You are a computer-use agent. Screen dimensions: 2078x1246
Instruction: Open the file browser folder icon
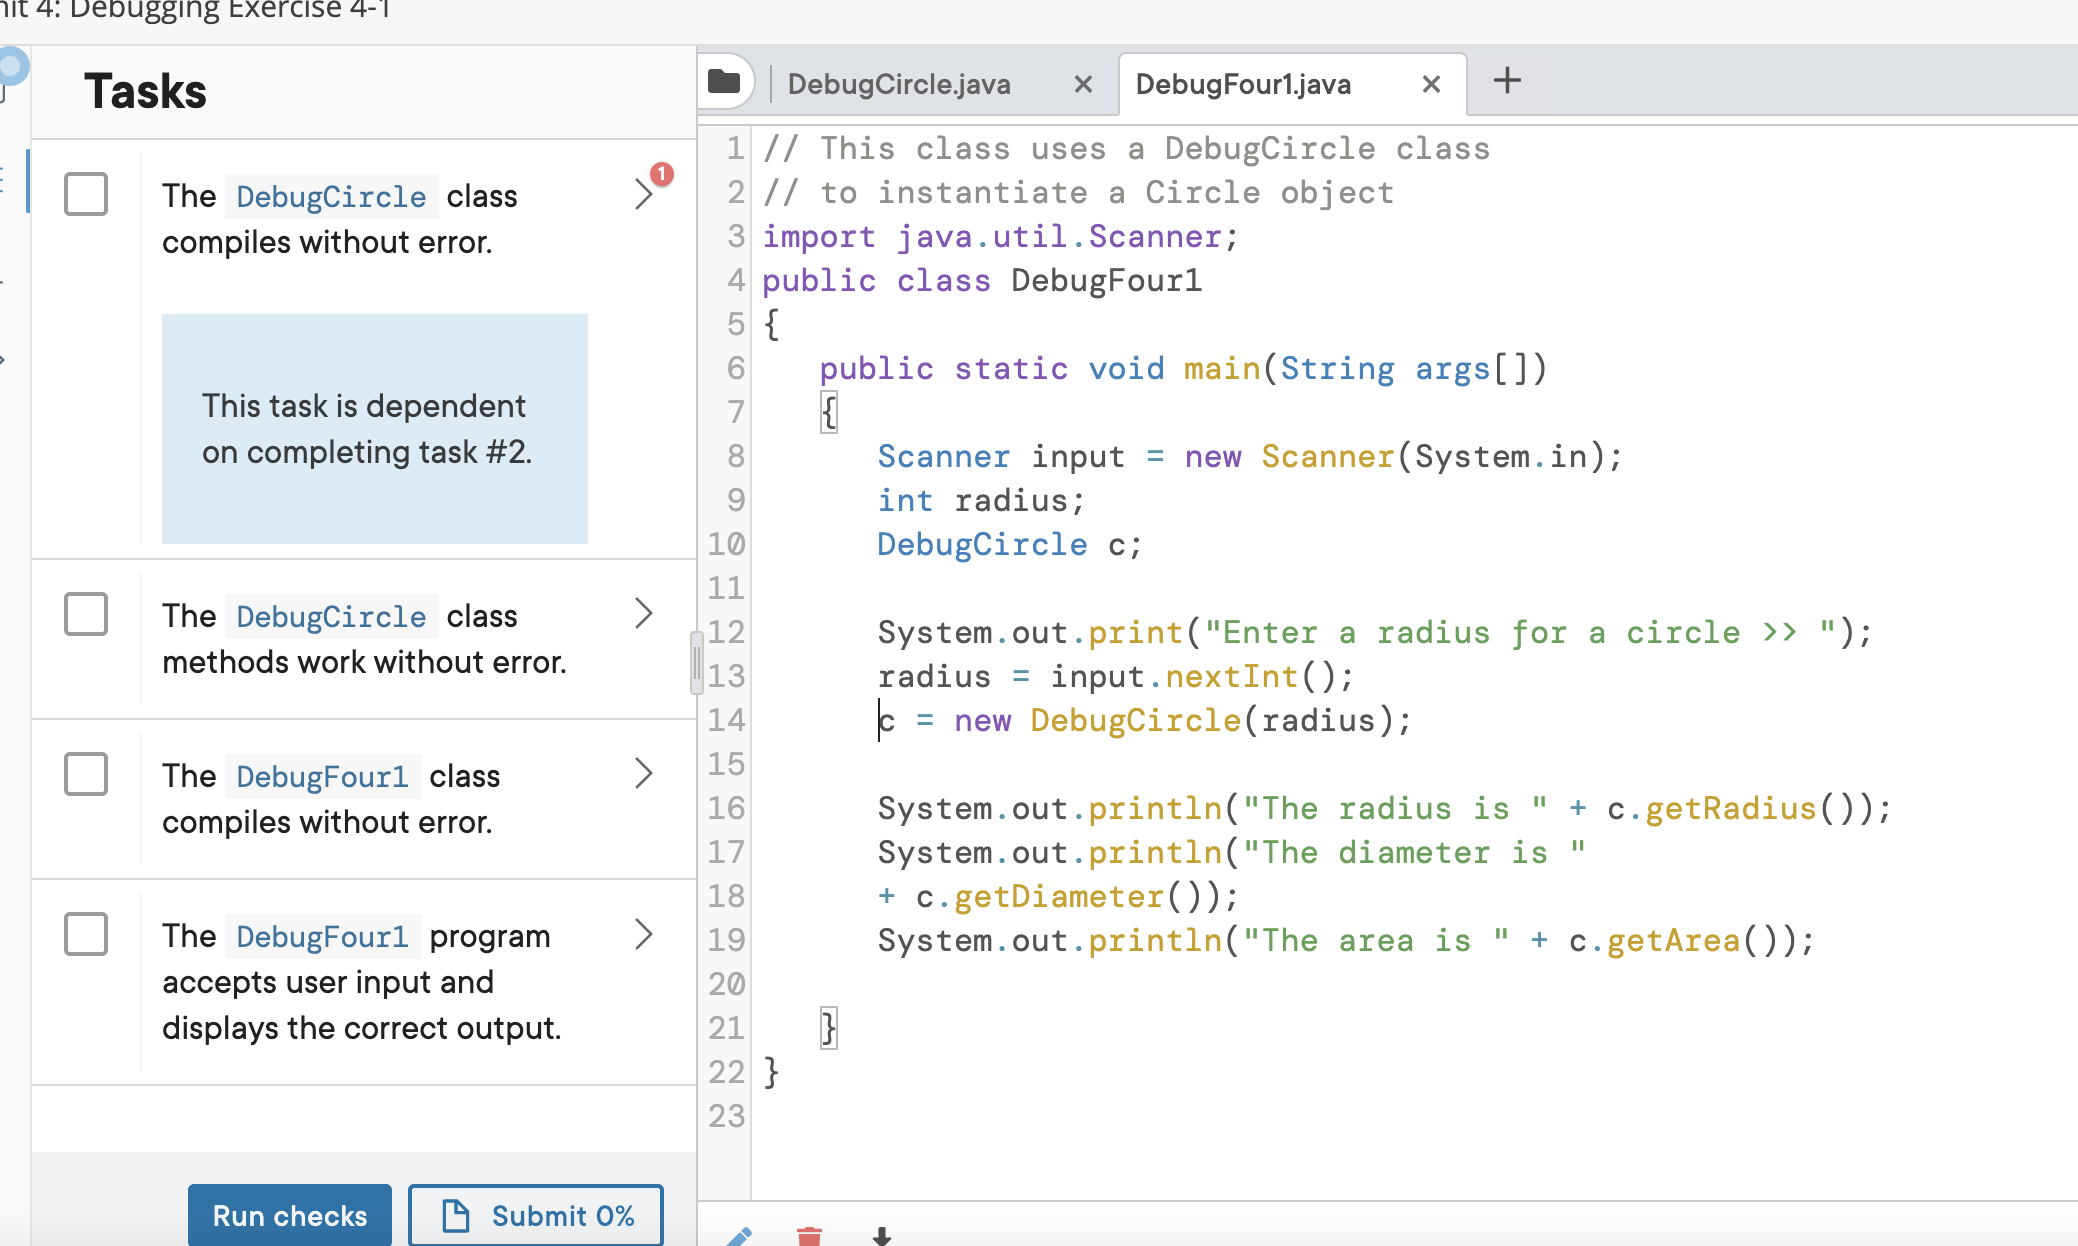click(x=723, y=82)
